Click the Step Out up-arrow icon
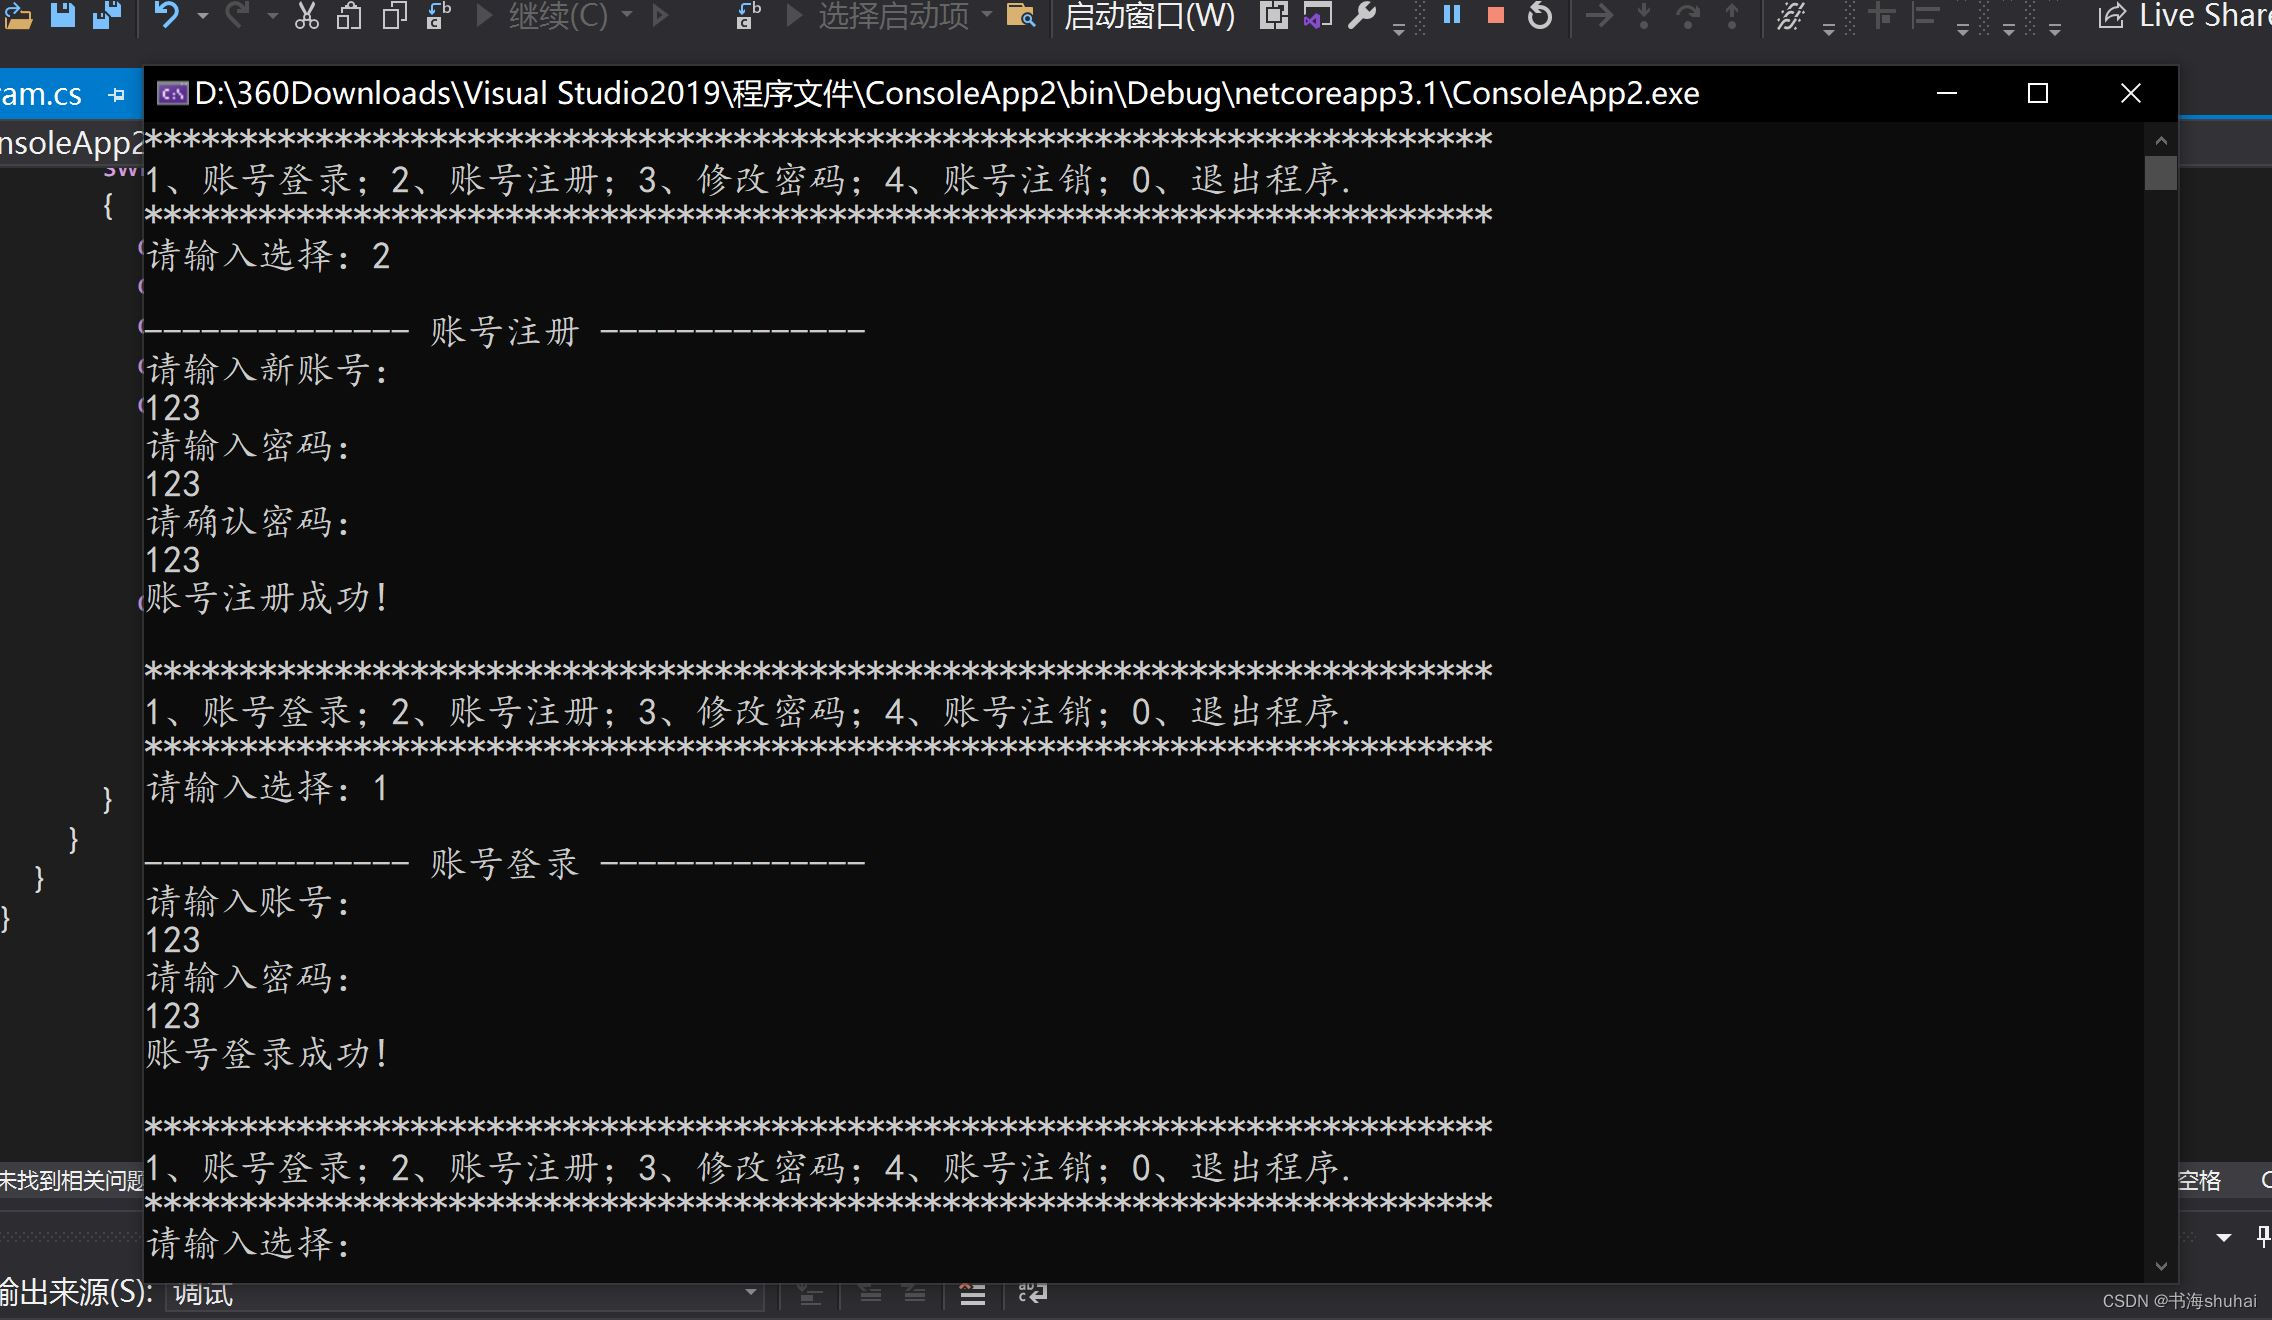The image size is (2272, 1320). [1732, 15]
